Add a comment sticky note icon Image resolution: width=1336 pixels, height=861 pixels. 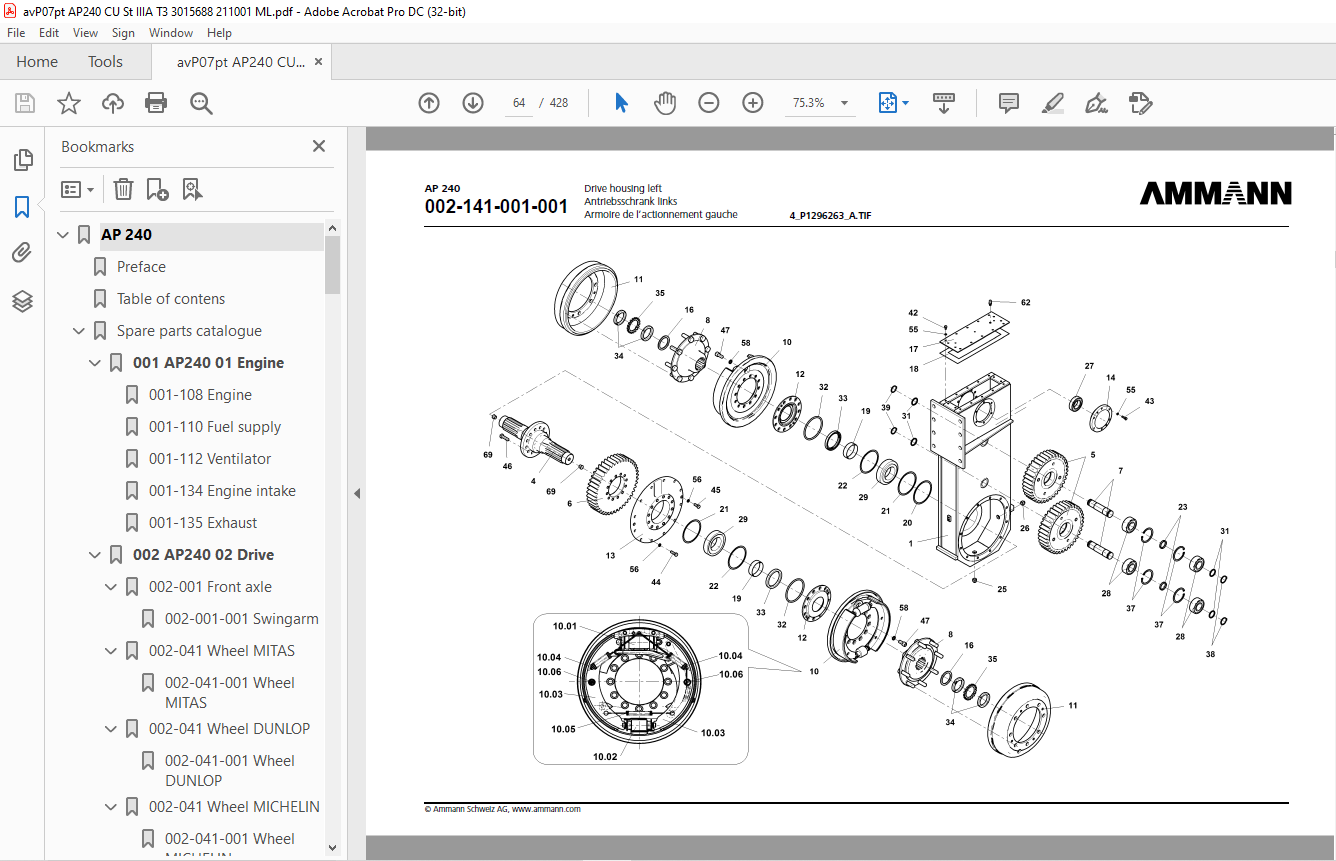pyautogui.click(x=1009, y=103)
